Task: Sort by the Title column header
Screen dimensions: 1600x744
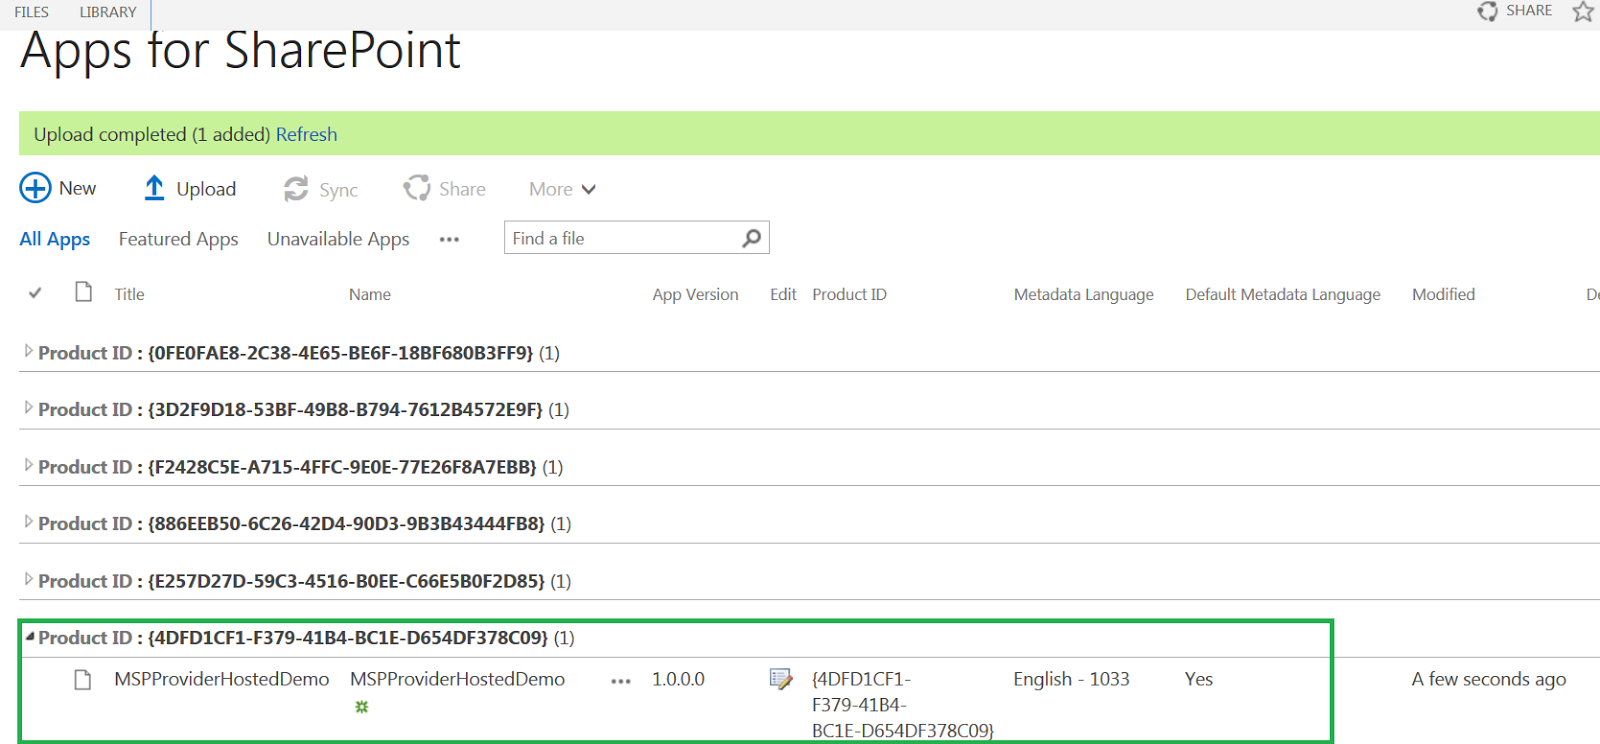Action: (129, 294)
